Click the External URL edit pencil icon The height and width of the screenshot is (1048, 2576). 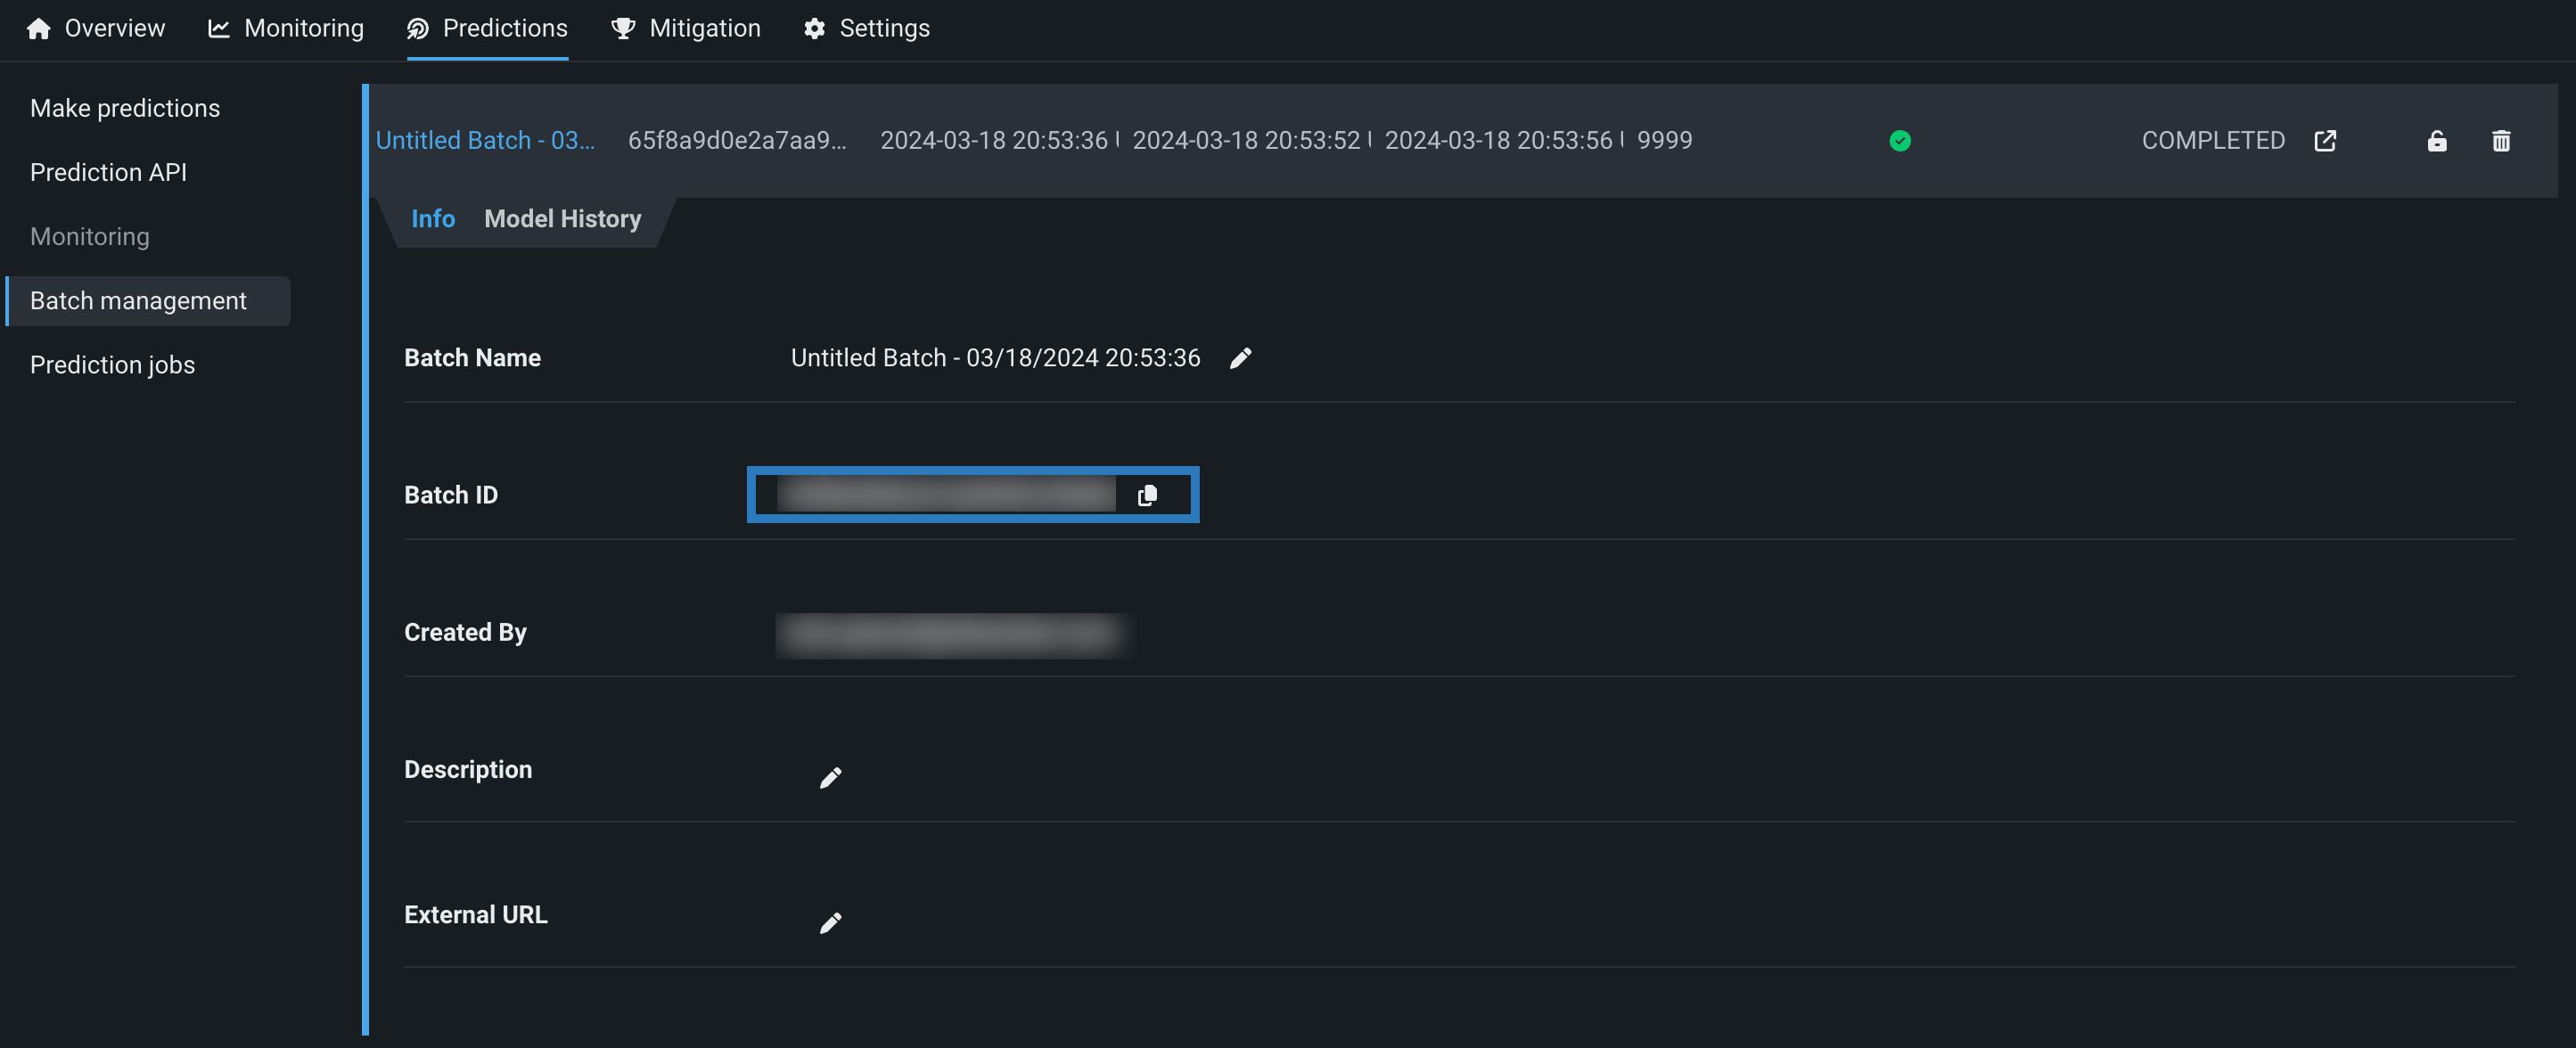[830, 923]
